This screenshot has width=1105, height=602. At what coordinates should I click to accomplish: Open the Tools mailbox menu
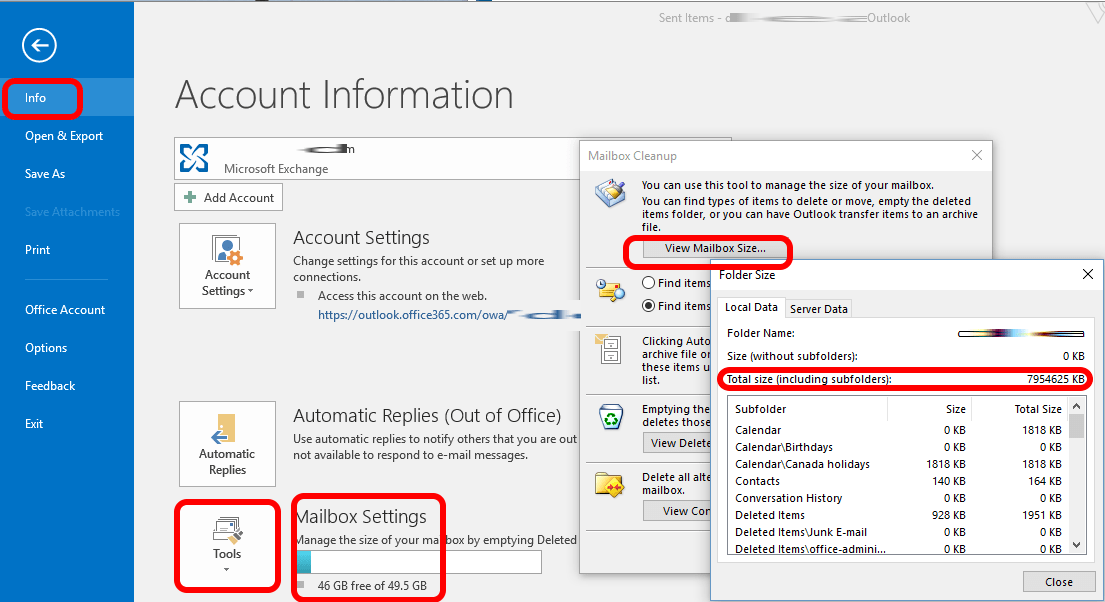click(x=227, y=544)
